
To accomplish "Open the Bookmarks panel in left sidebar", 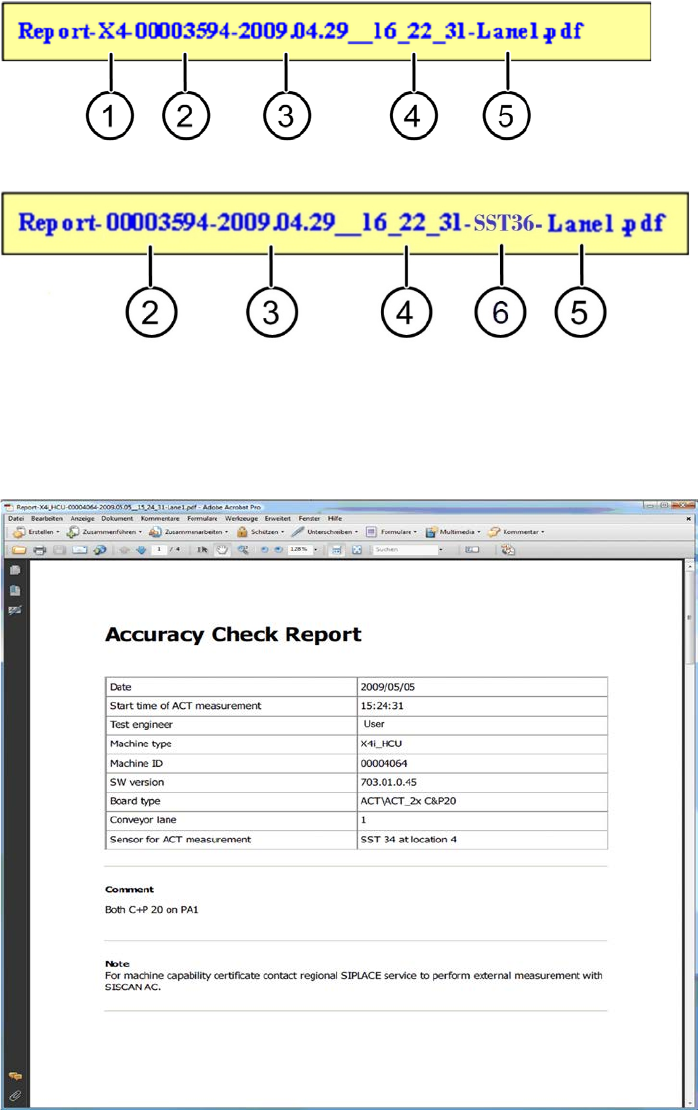I will [x=15, y=590].
